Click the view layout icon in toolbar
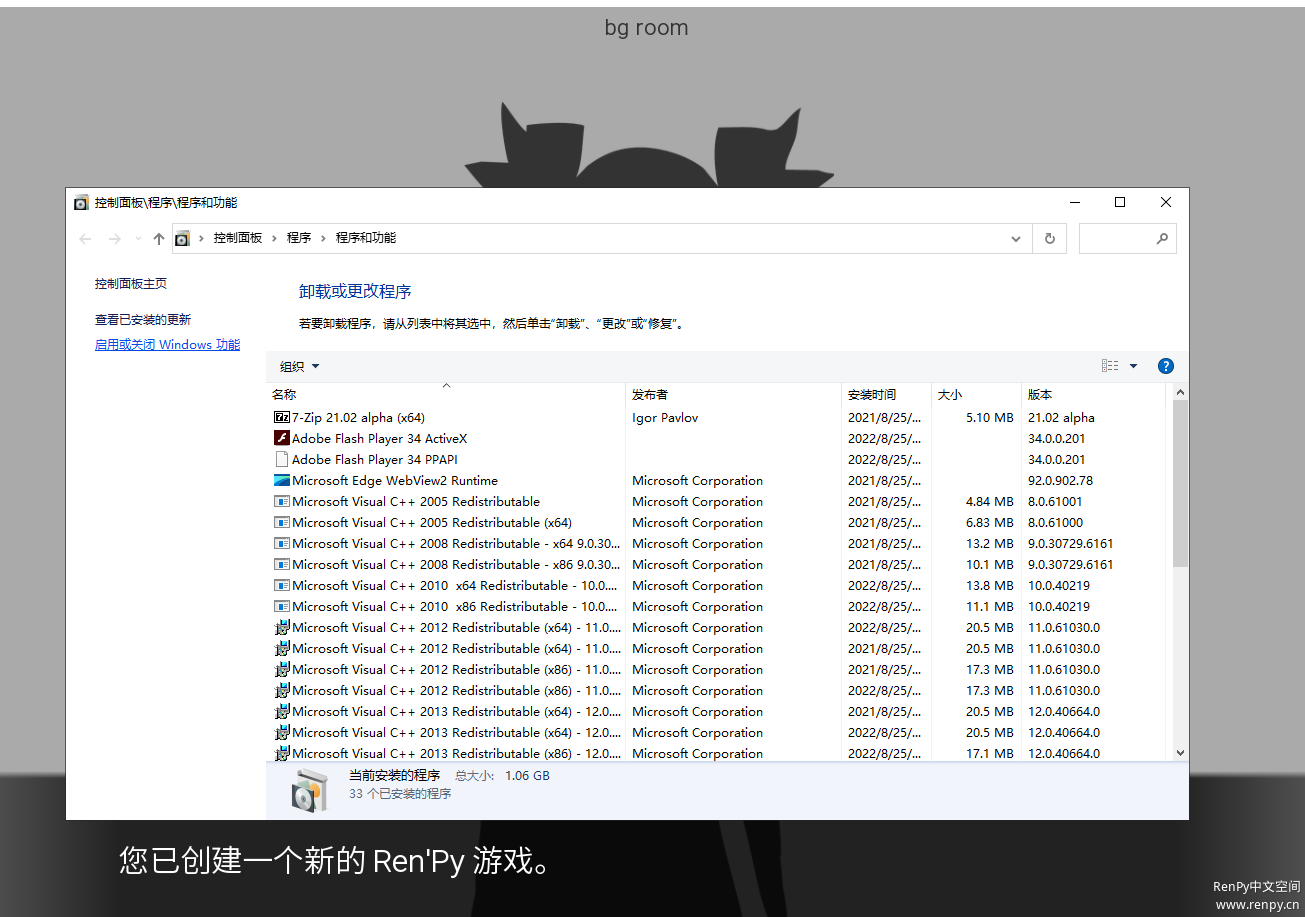This screenshot has height=917, width=1305. coord(1110,366)
